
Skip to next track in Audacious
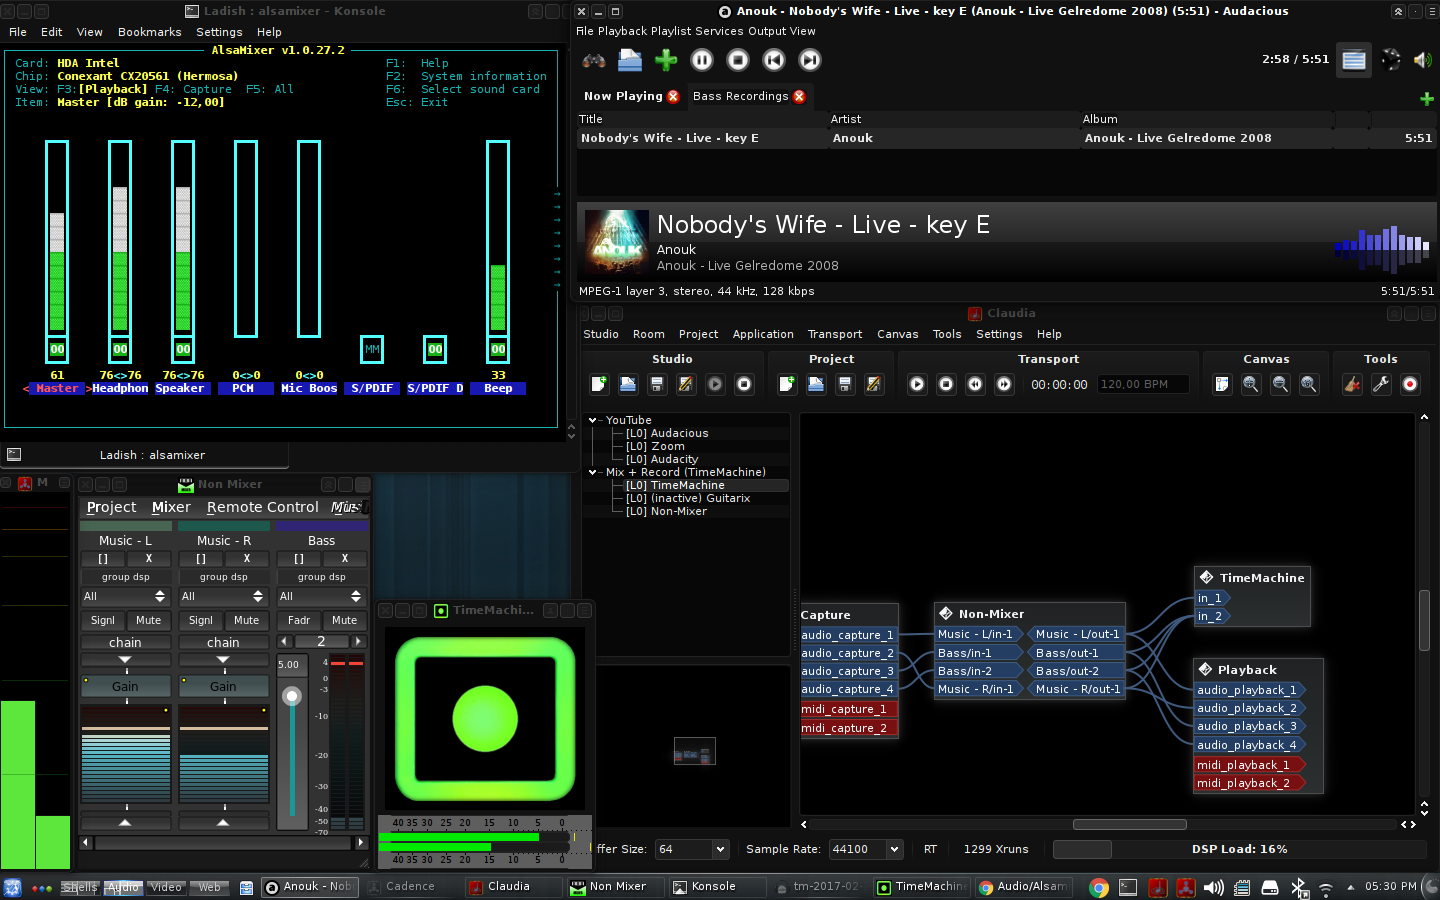[810, 60]
